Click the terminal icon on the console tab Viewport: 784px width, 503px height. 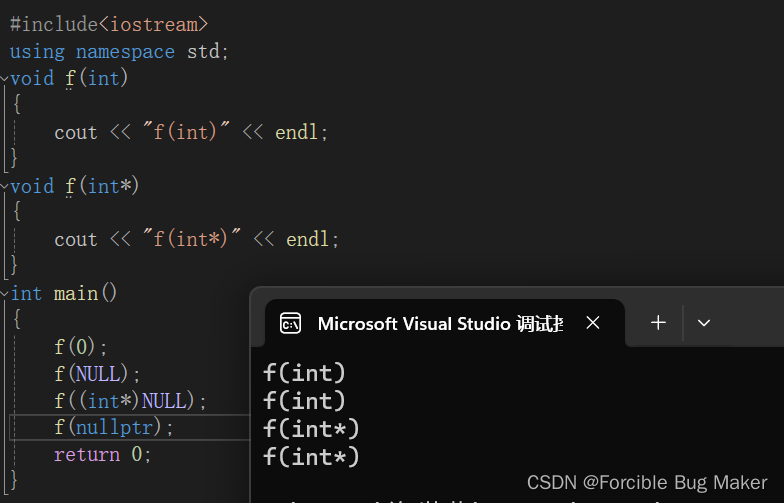[x=291, y=323]
